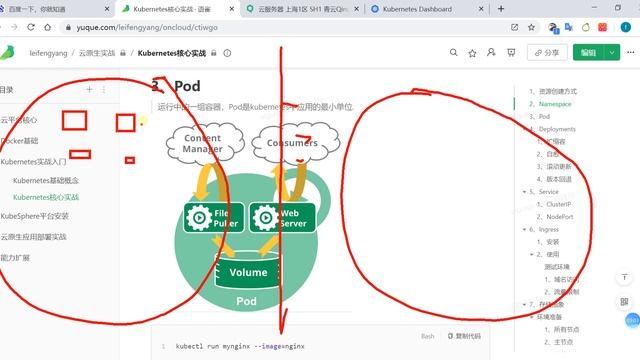Click the open-in-app icon in the address bar
640x360 pixels.
pyautogui.click(x=514, y=27)
